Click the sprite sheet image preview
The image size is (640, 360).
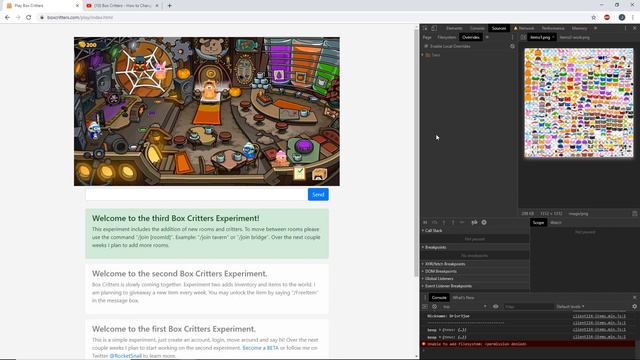coord(579,103)
